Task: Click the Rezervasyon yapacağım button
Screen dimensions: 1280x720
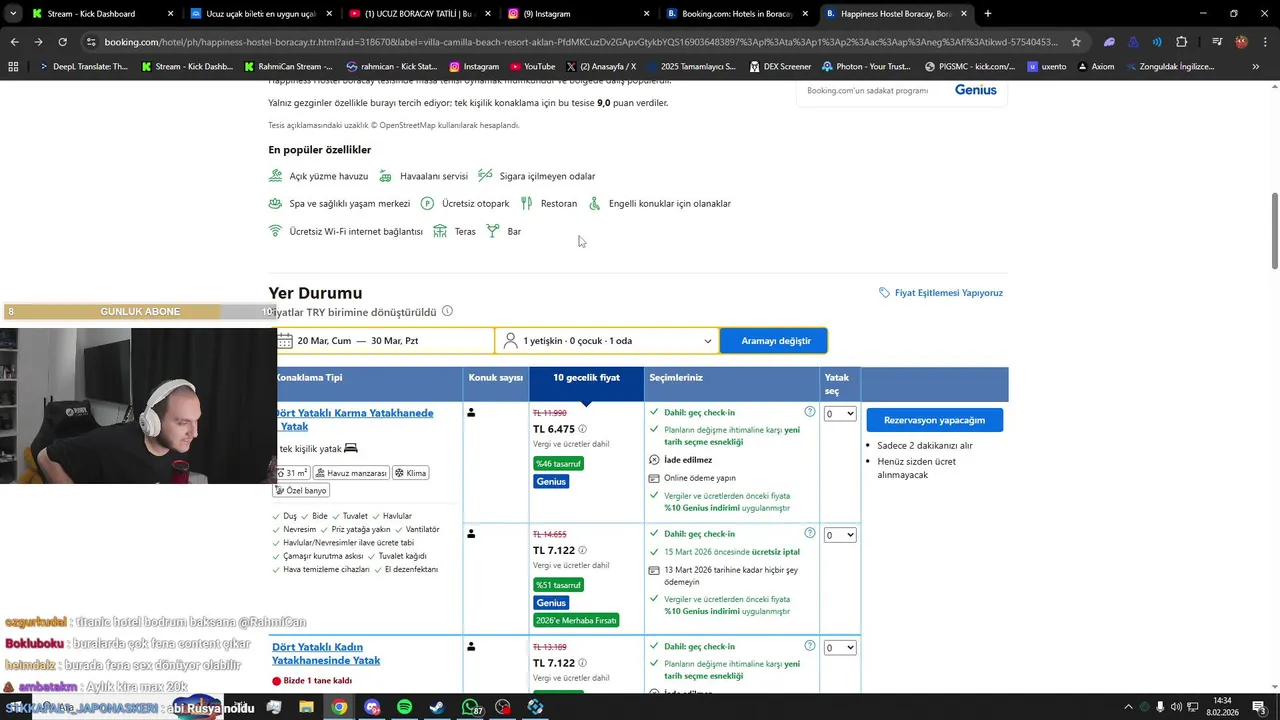Action: click(x=934, y=420)
